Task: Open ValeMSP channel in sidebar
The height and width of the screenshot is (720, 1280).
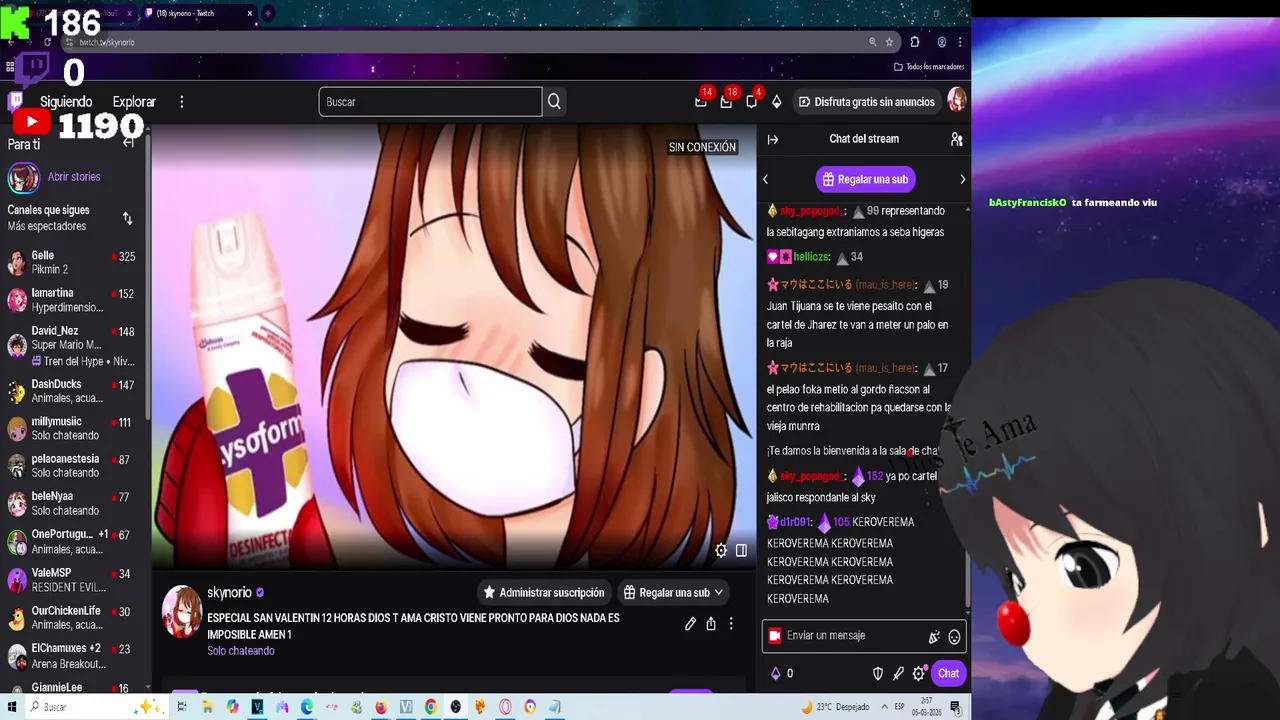Action: tap(72, 580)
